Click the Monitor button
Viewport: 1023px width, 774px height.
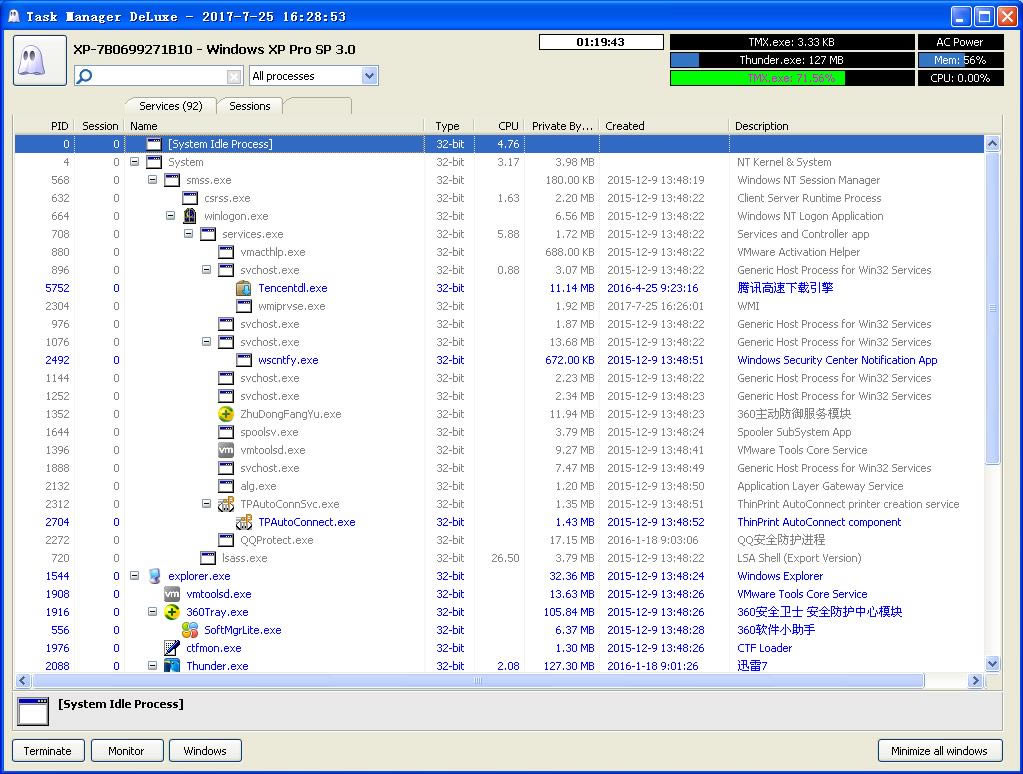[x=126, y=751]
